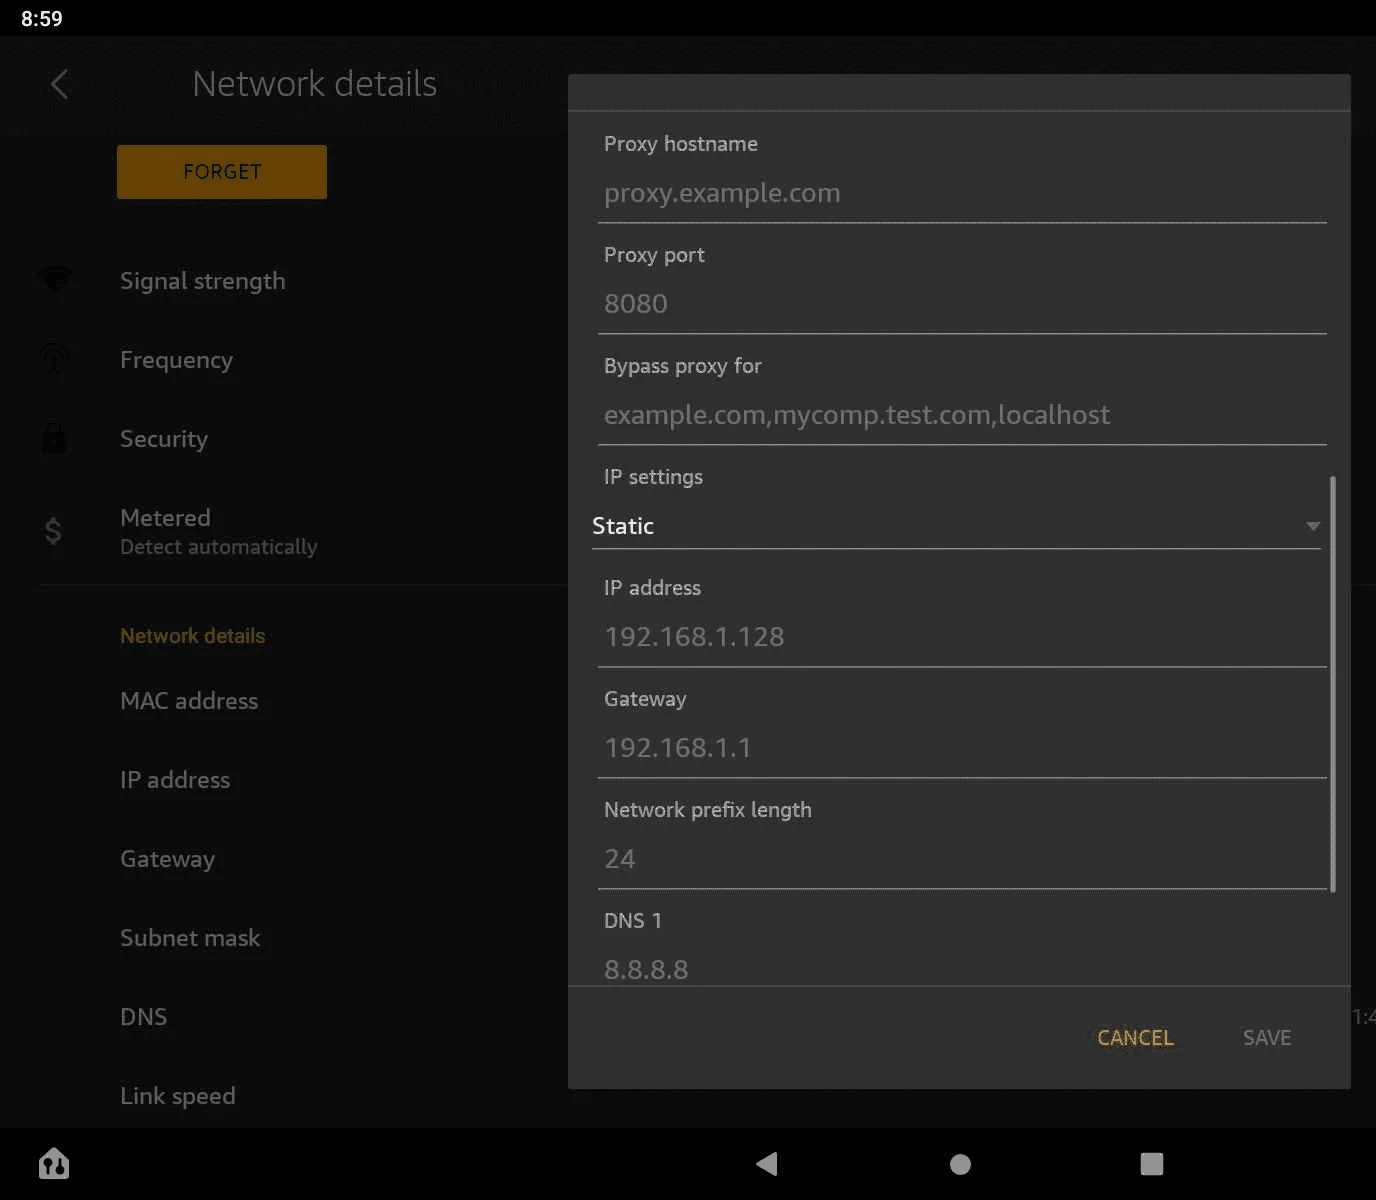Click the DNS 1 label

click(x=633, y=921)
